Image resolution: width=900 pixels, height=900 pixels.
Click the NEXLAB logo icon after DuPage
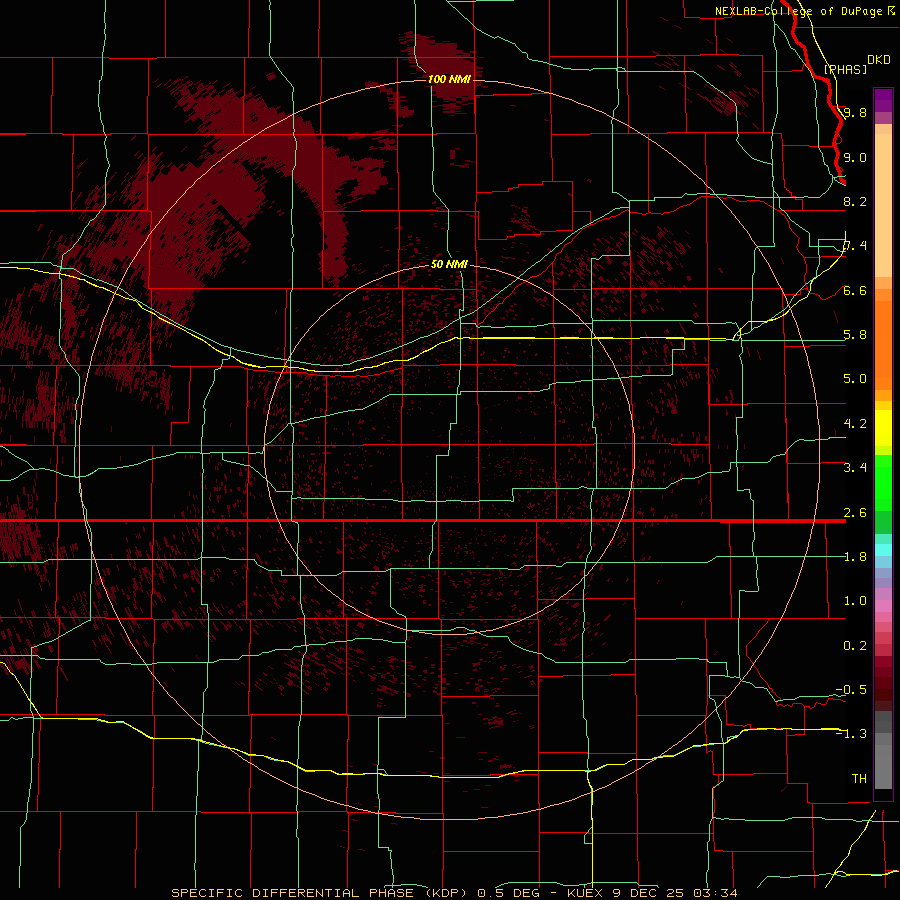tap(891, 11)
